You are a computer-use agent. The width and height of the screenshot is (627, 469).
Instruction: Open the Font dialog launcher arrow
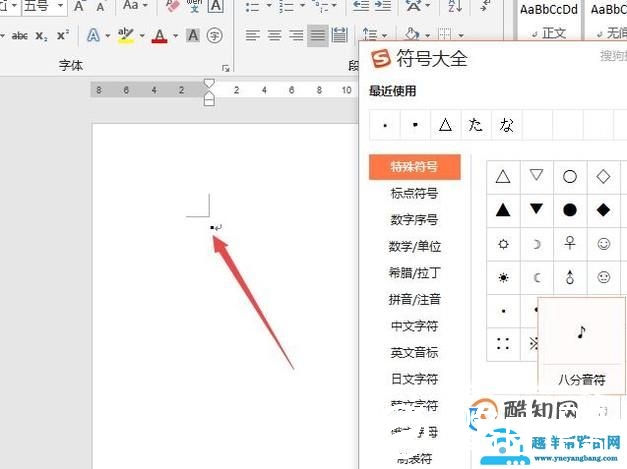point(226,68)
